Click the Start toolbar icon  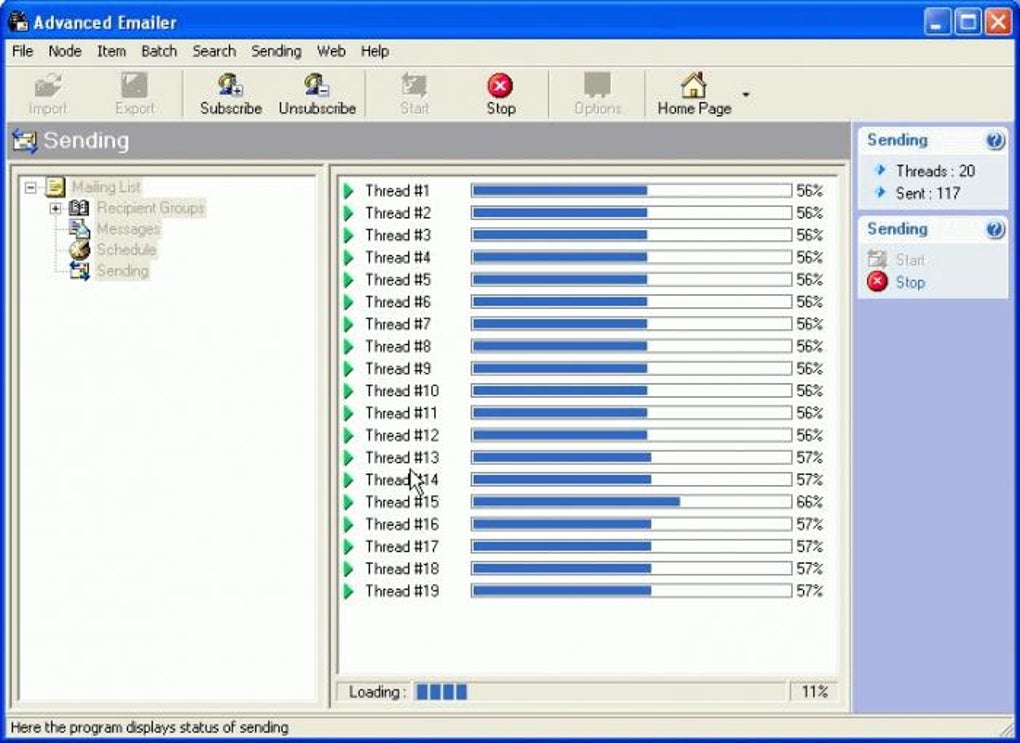tap(414, 85)
